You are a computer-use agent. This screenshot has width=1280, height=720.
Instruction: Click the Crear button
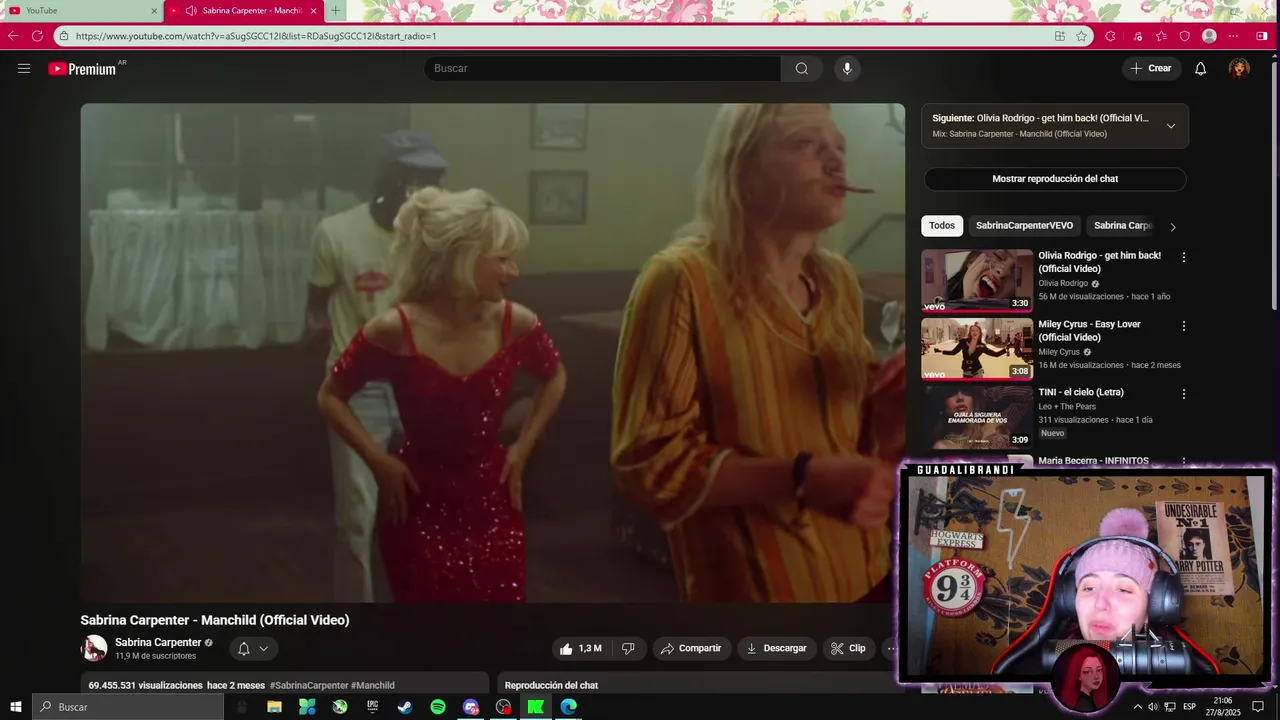click(1151, 68)
